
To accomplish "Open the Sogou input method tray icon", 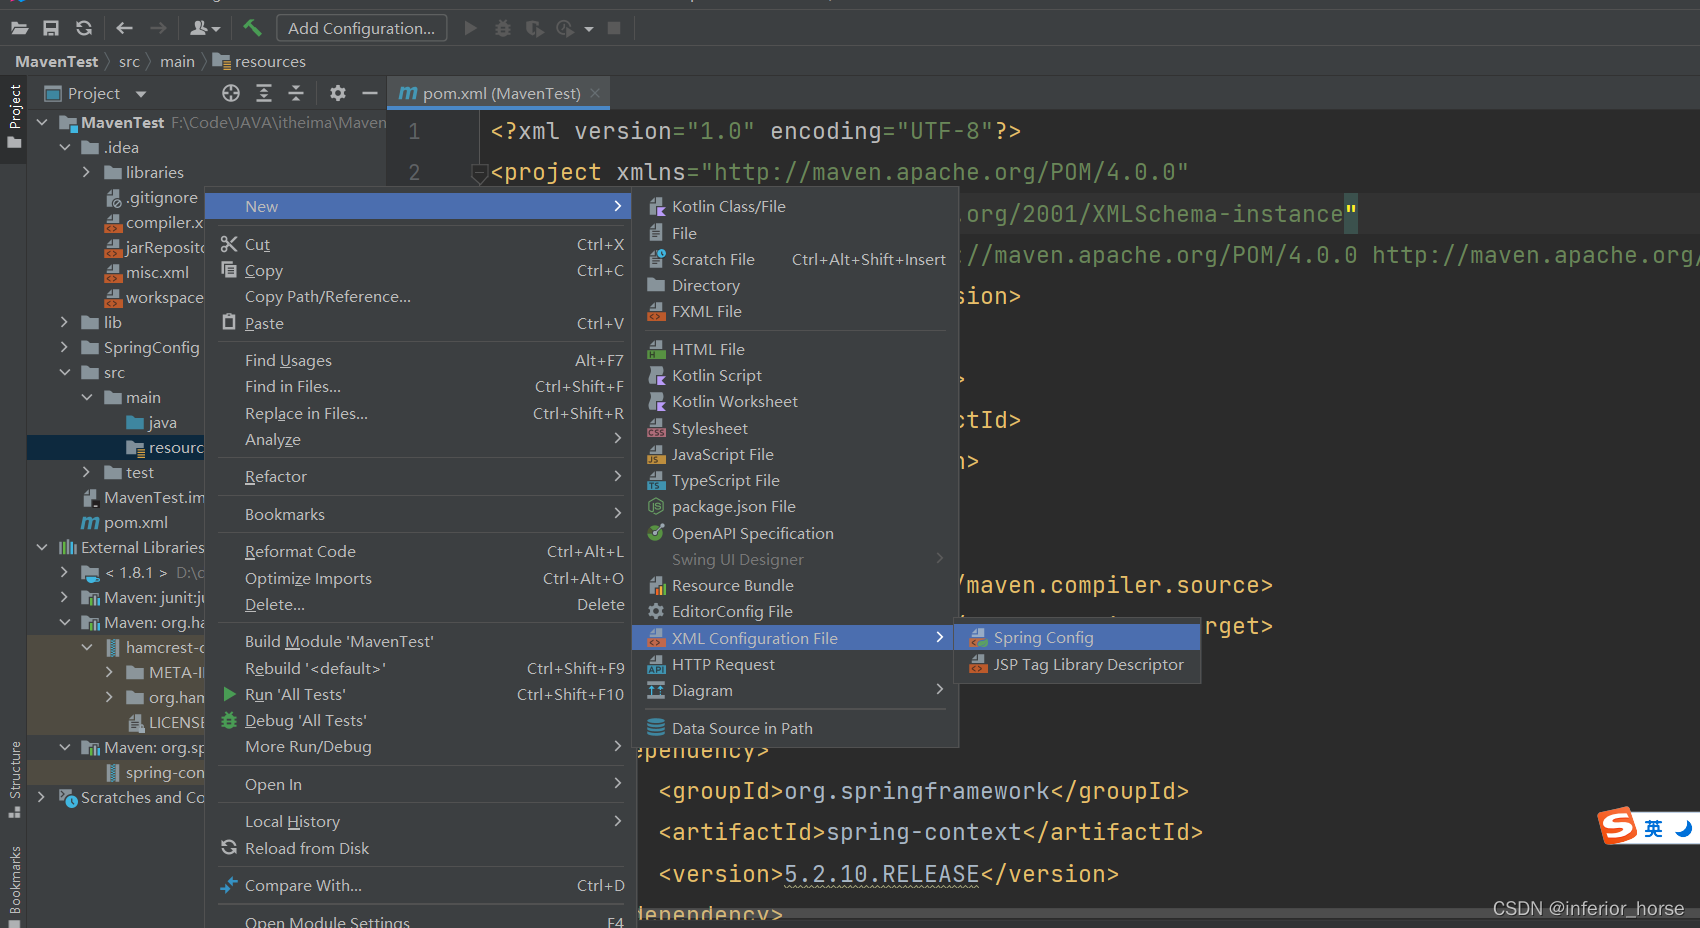I will [1619, 827].
